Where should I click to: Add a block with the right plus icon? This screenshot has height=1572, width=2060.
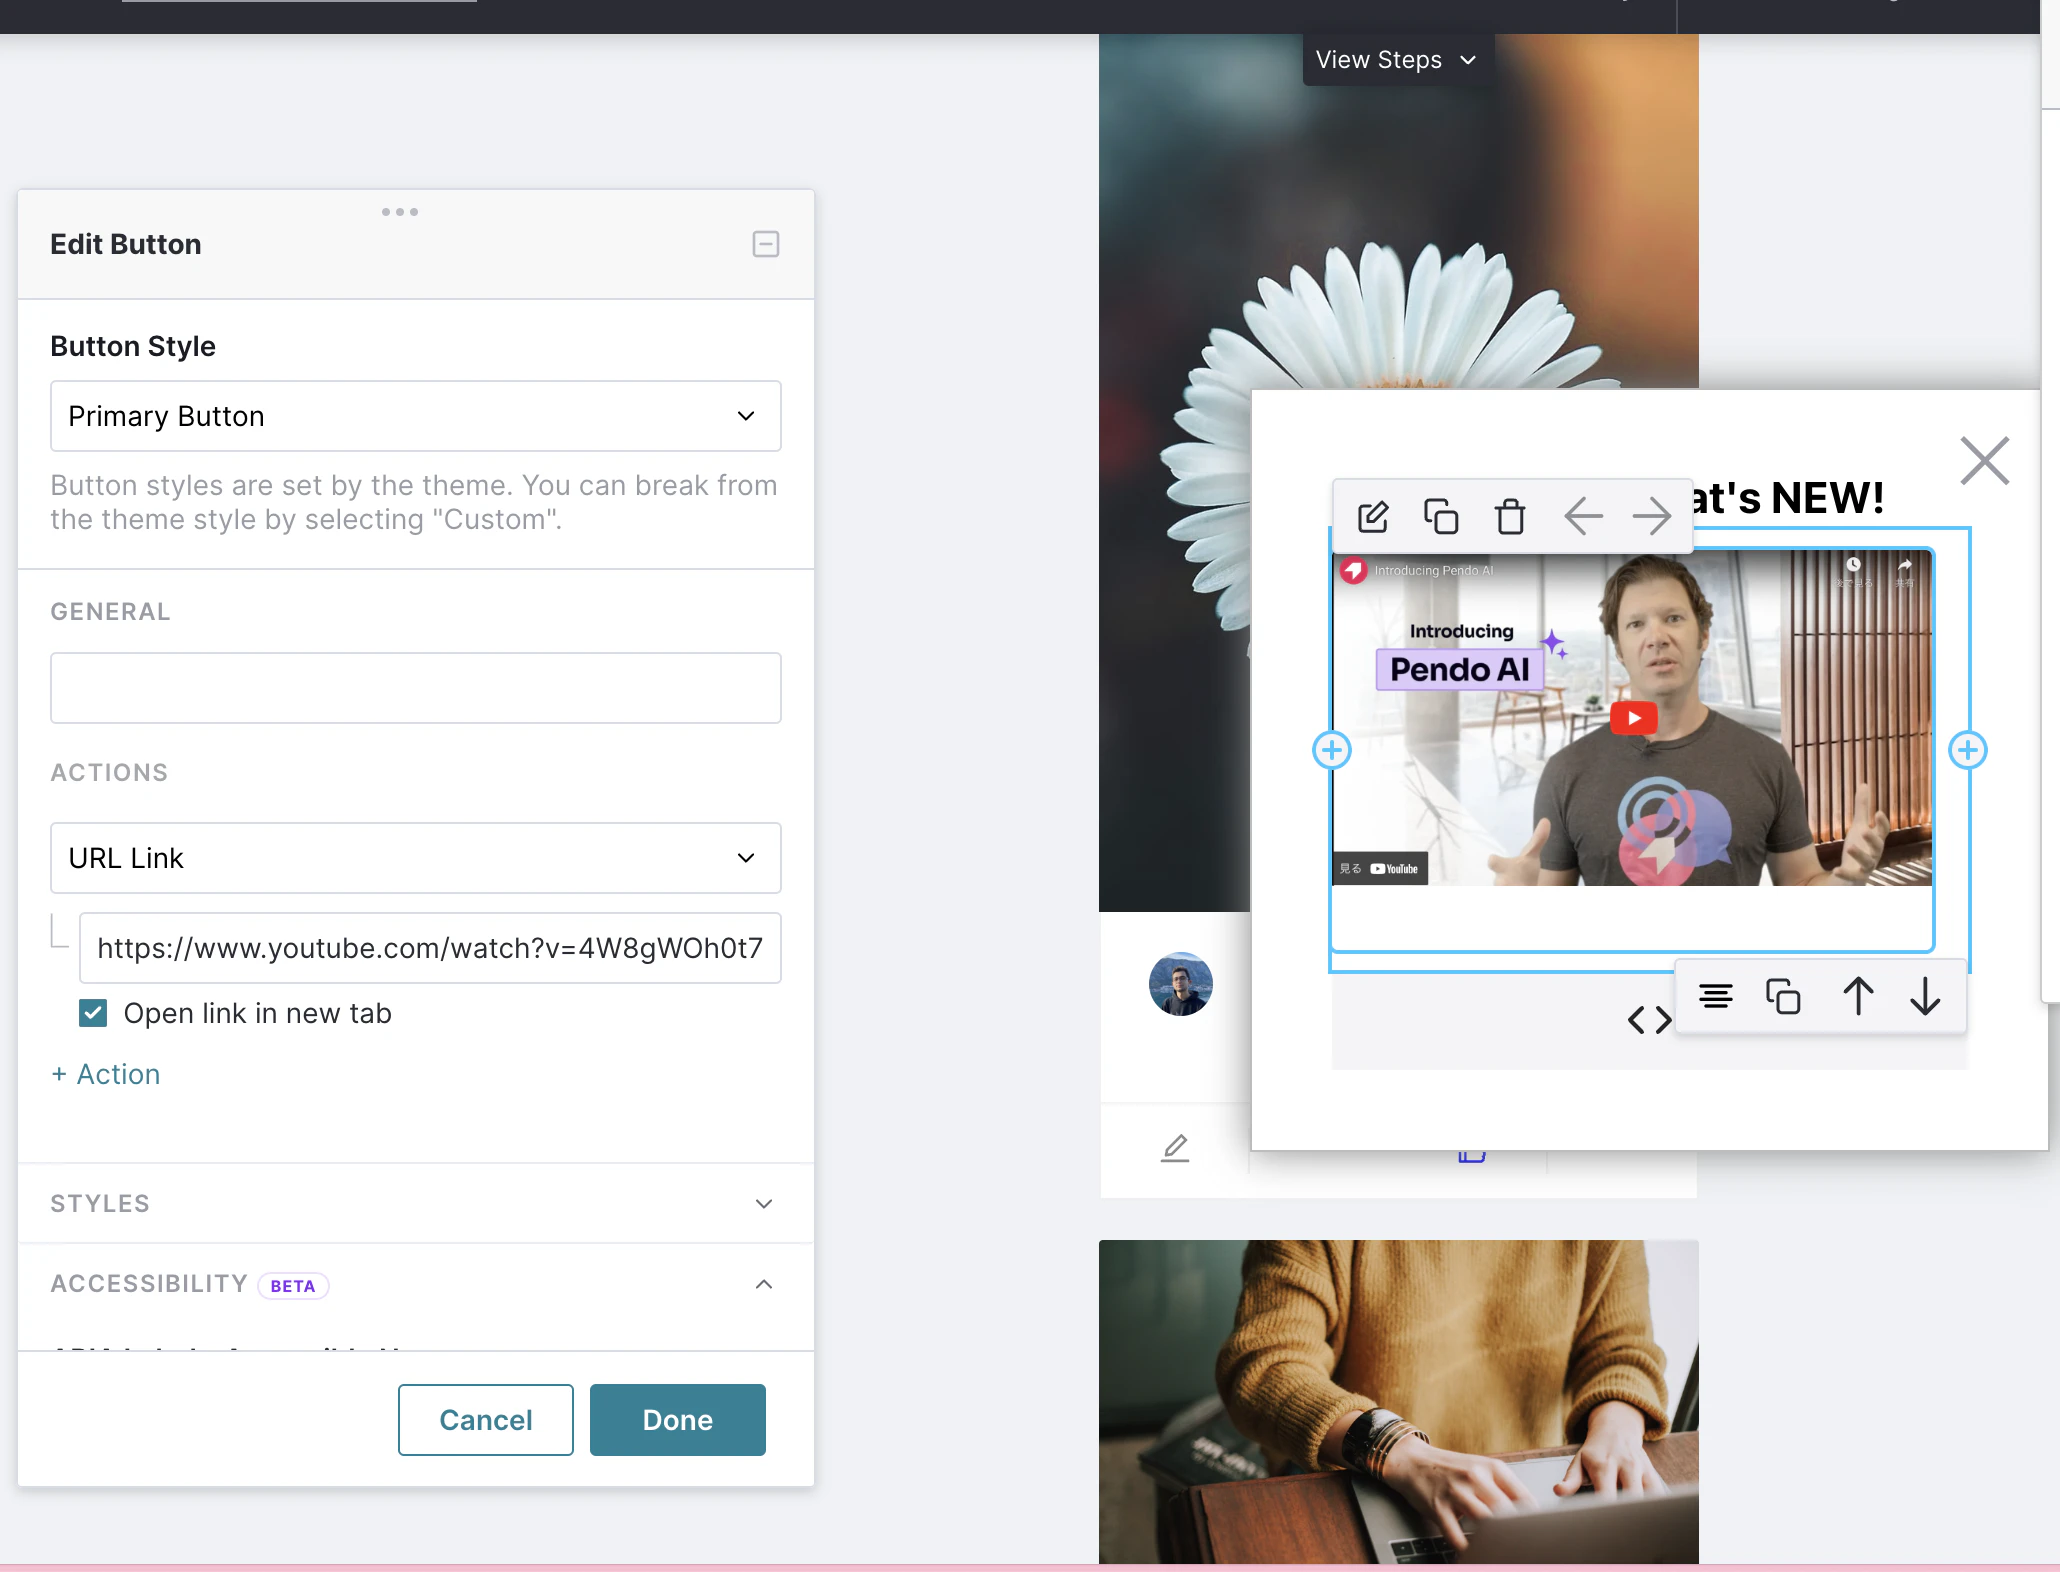[1968, 750]
